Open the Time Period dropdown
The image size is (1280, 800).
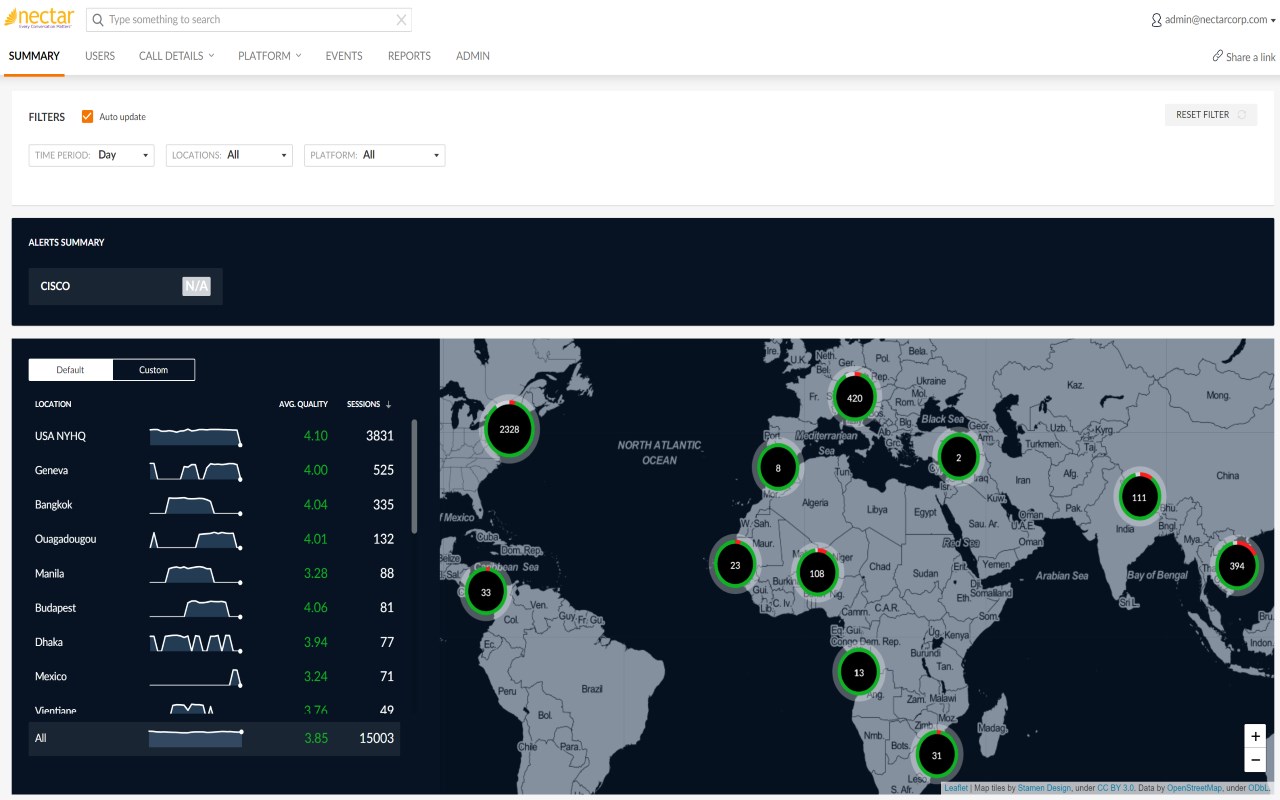coord(92,155)
